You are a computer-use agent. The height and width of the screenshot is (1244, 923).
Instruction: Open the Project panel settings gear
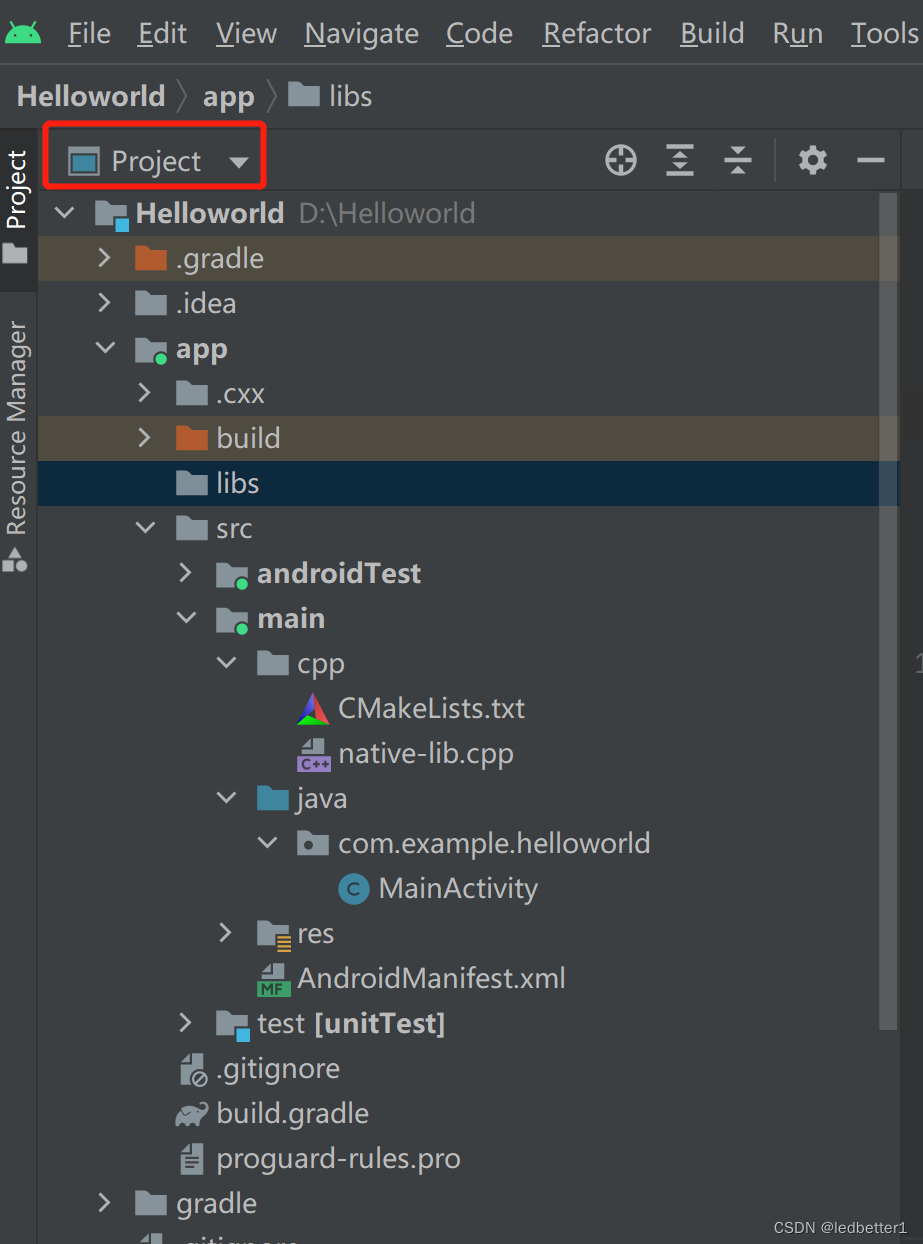click(x=812, y=160)
